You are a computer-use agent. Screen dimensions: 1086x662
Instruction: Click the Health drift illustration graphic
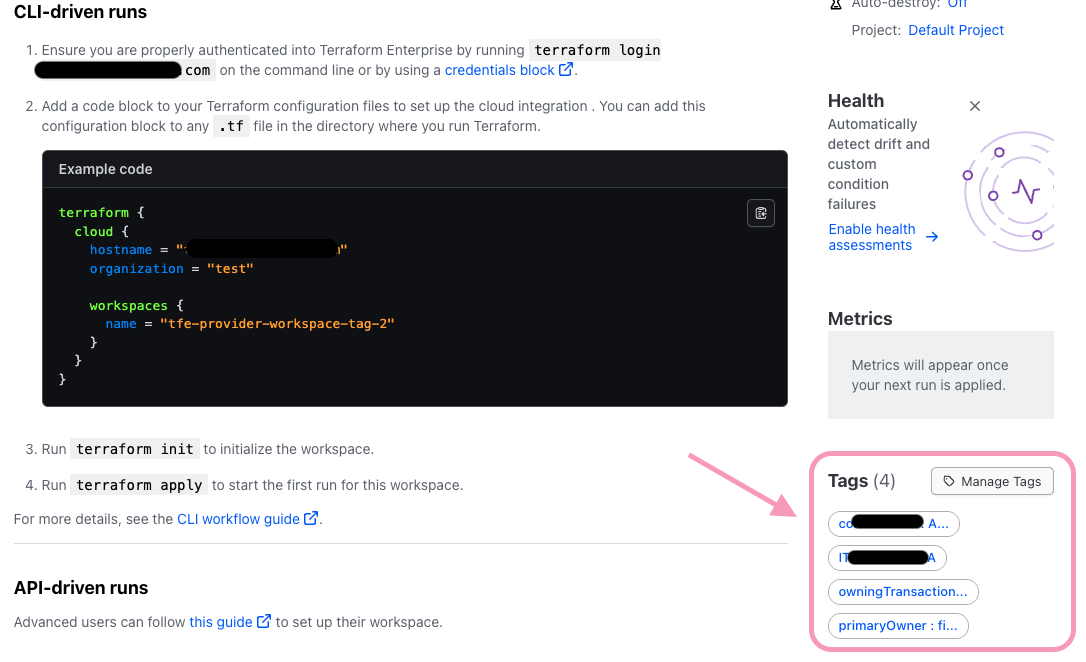(x=1010, y=191)
